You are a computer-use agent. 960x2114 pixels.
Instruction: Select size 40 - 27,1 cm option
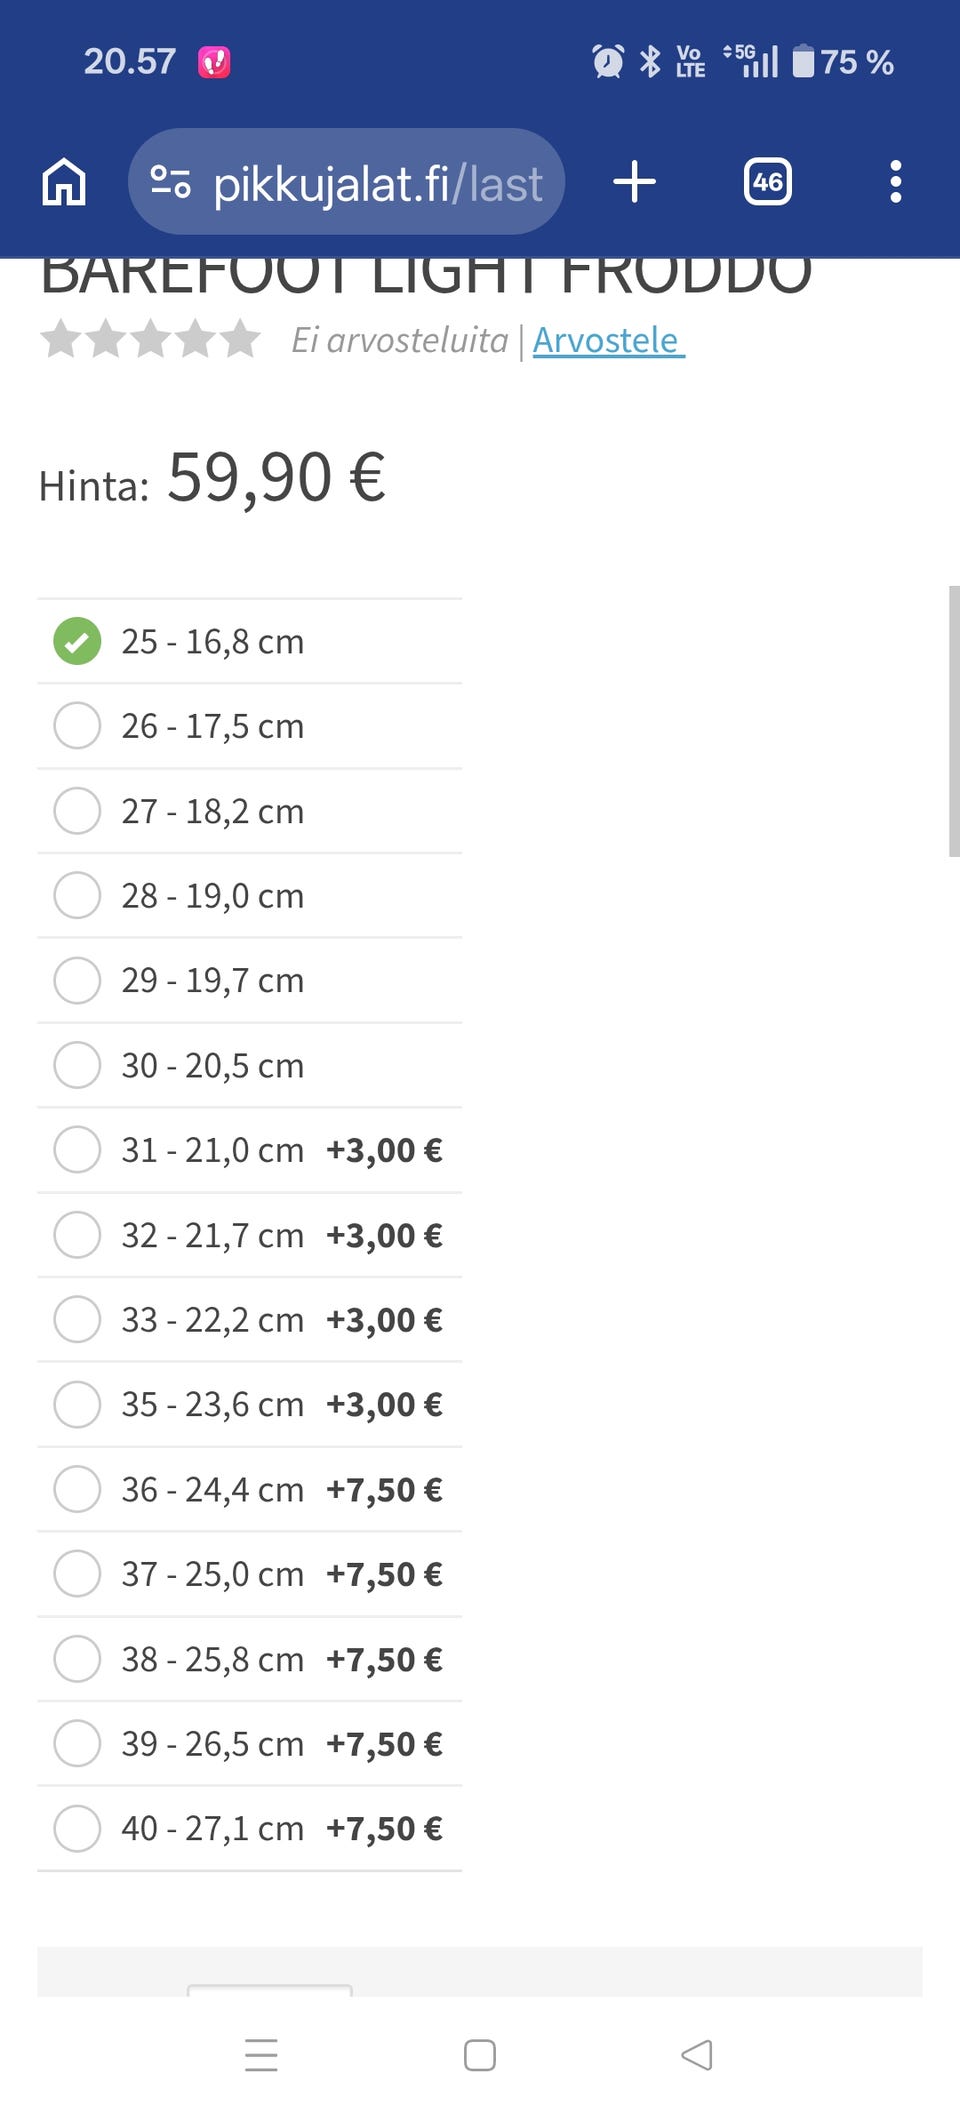[77, 1828]
